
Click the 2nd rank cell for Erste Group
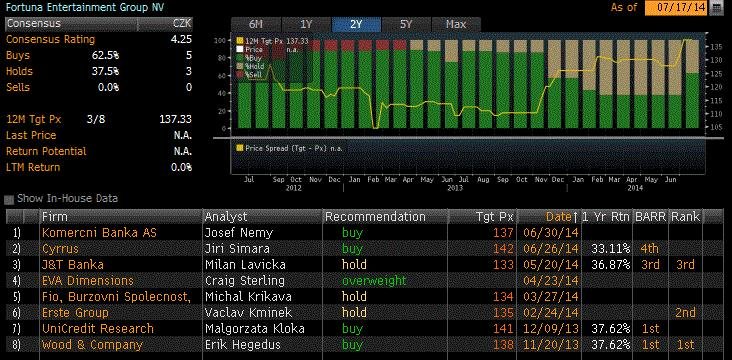point(685,313)
